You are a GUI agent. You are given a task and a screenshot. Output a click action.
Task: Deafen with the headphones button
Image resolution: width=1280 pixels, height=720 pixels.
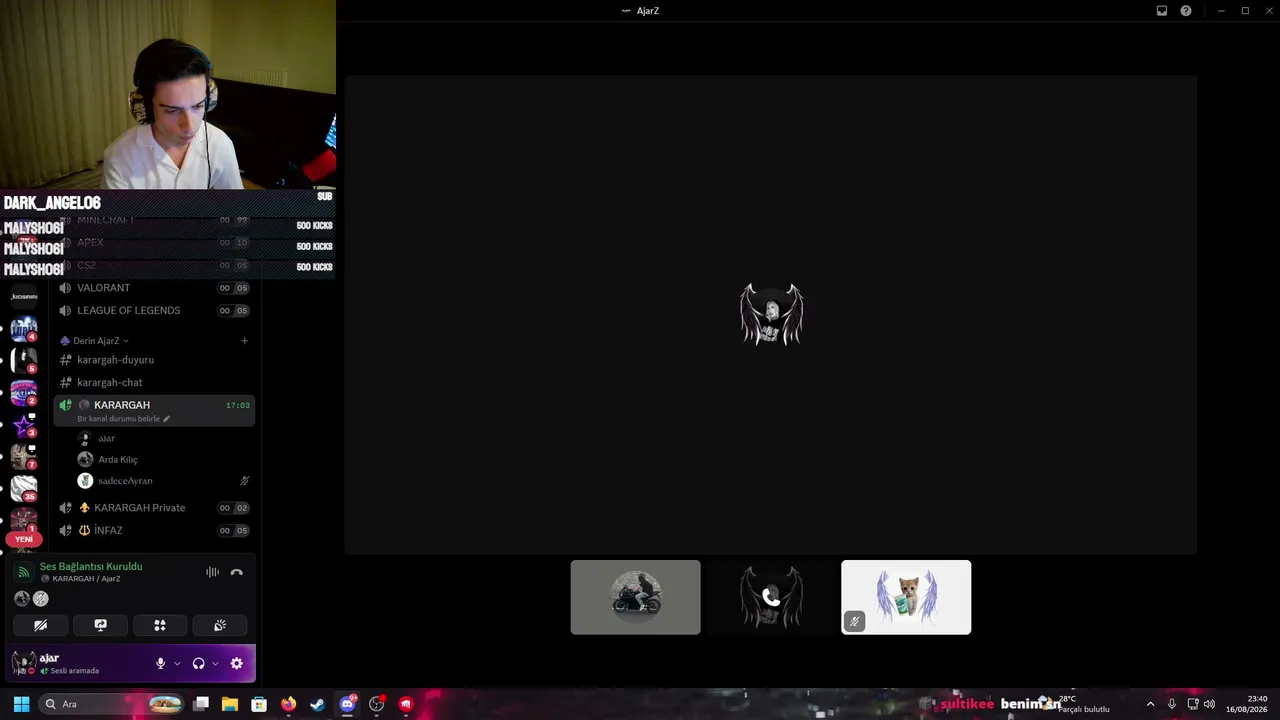point(198,663)
